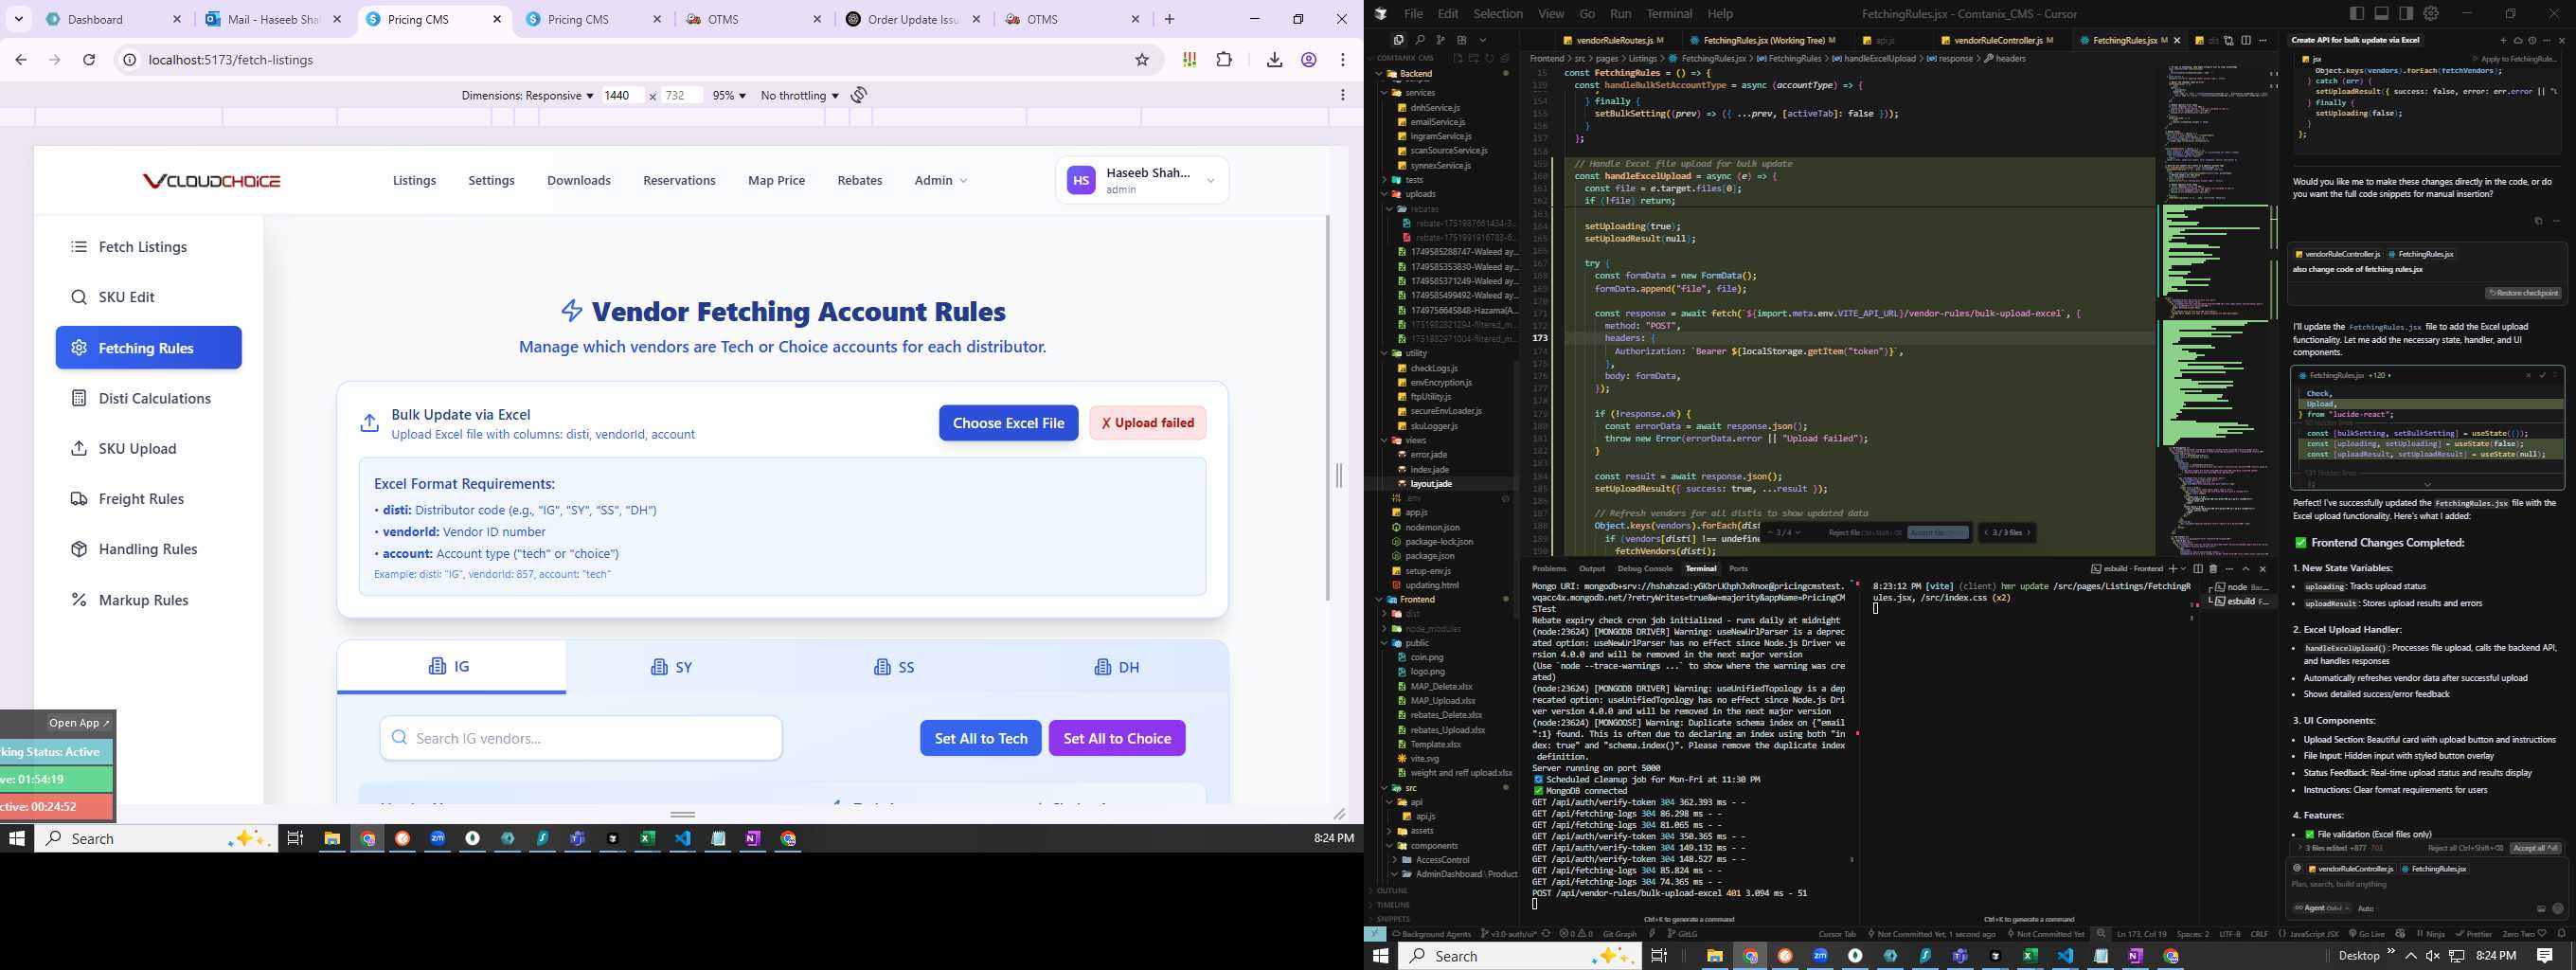Open emailService.js in Cursor explorer
2576x970 pixels.
point(1437,122)
